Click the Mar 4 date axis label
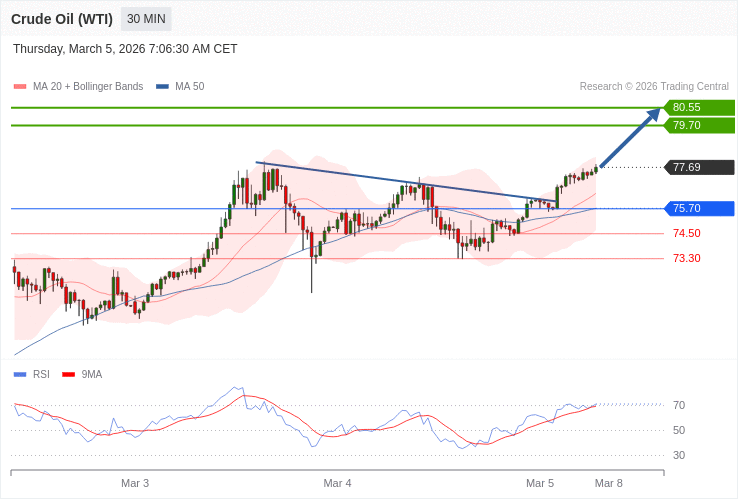 point(337,483)
